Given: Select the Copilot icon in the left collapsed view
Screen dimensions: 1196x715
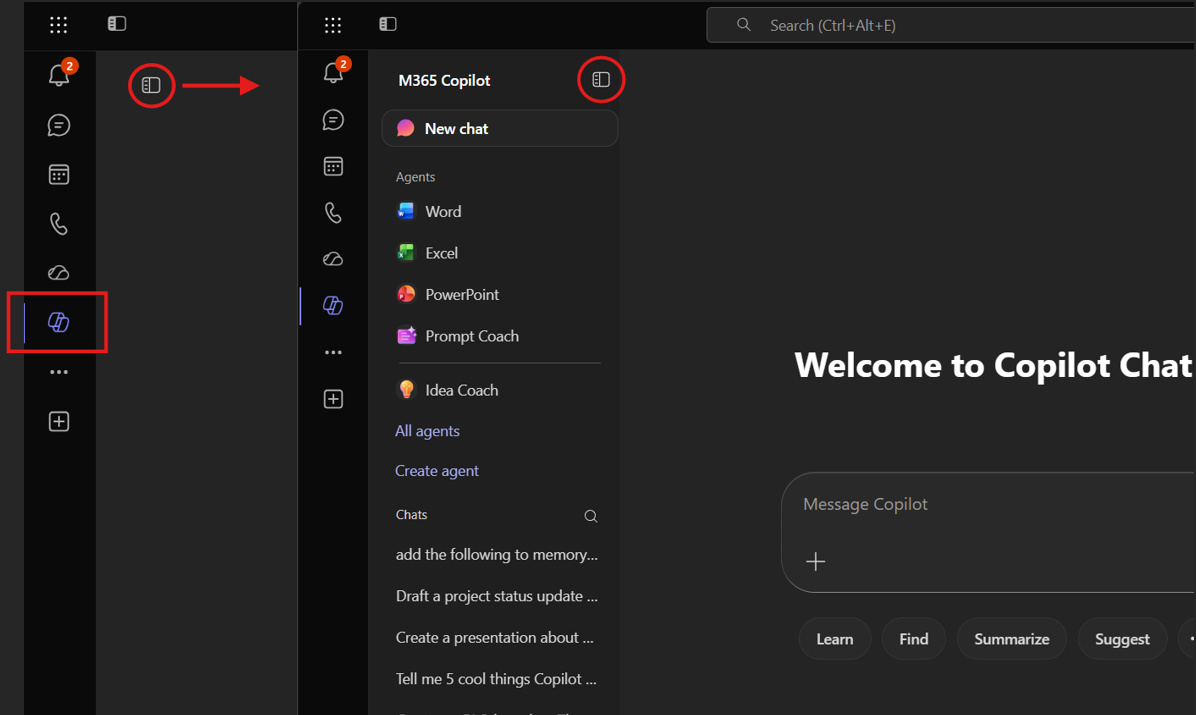Looking at the screenshot, I should [x=59, y=322].
